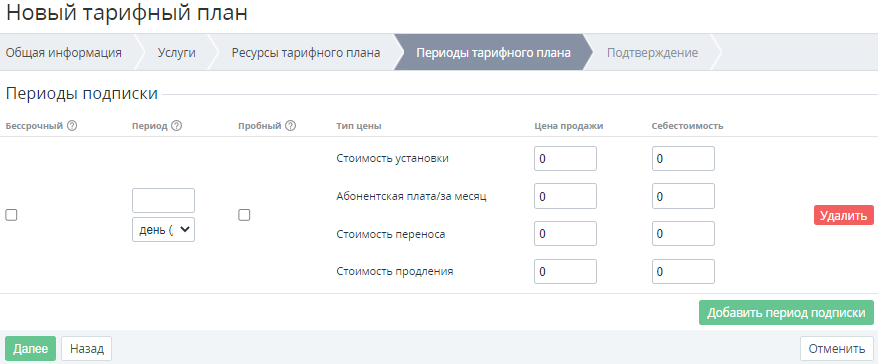
Task: Cancel with the Отменить button
Action: tap(837, 349)
